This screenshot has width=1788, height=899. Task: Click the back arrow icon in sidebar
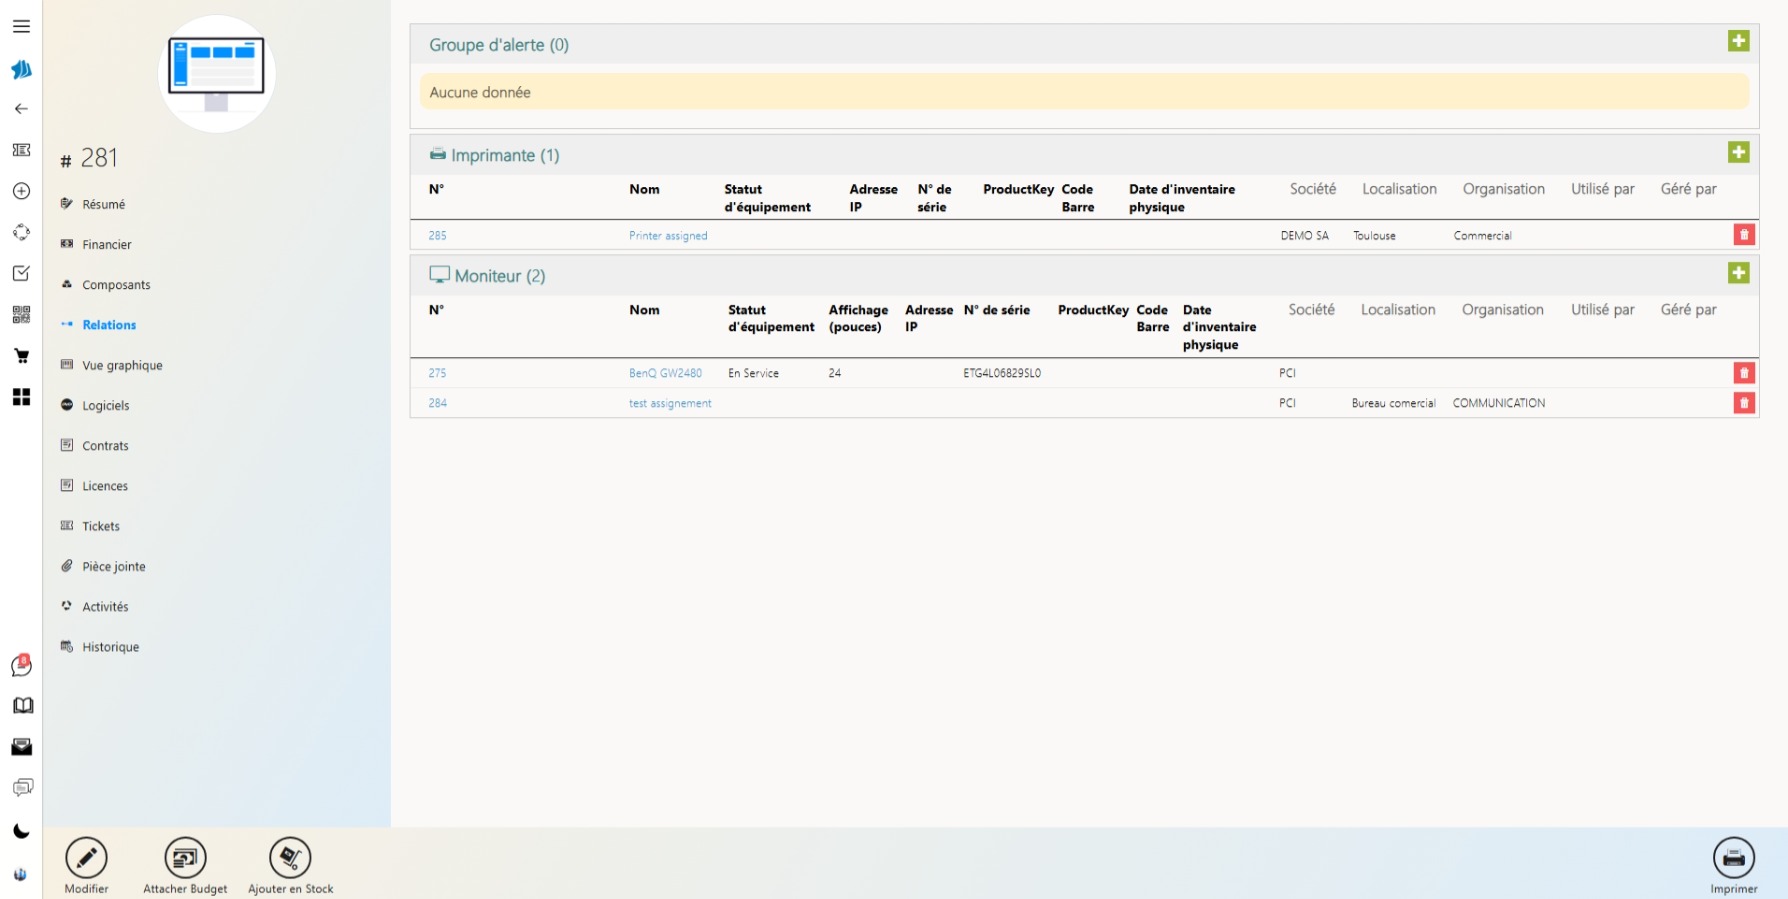[x=21, y=109]
